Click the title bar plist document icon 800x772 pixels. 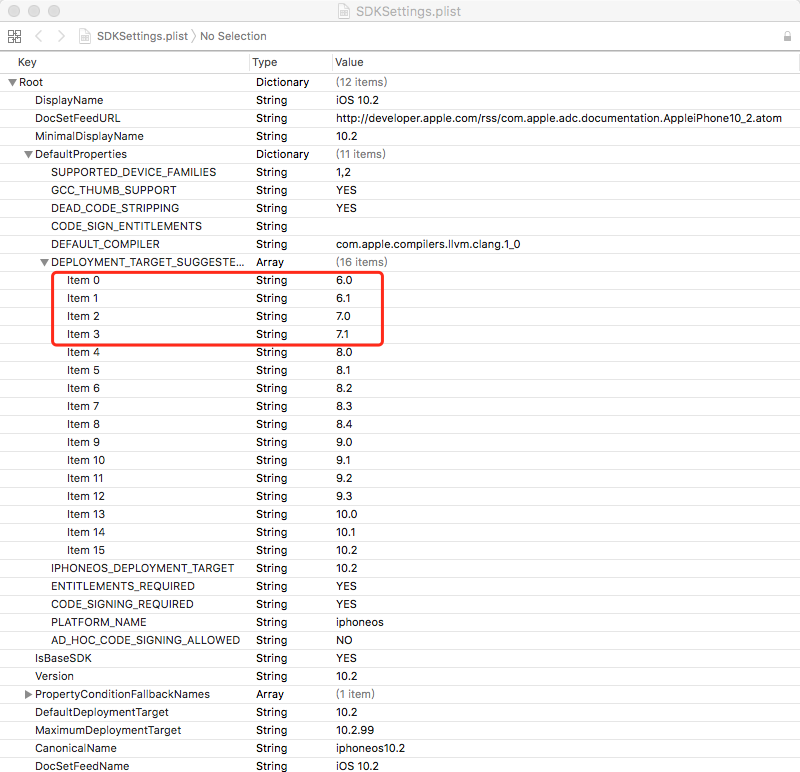point(344,11)
